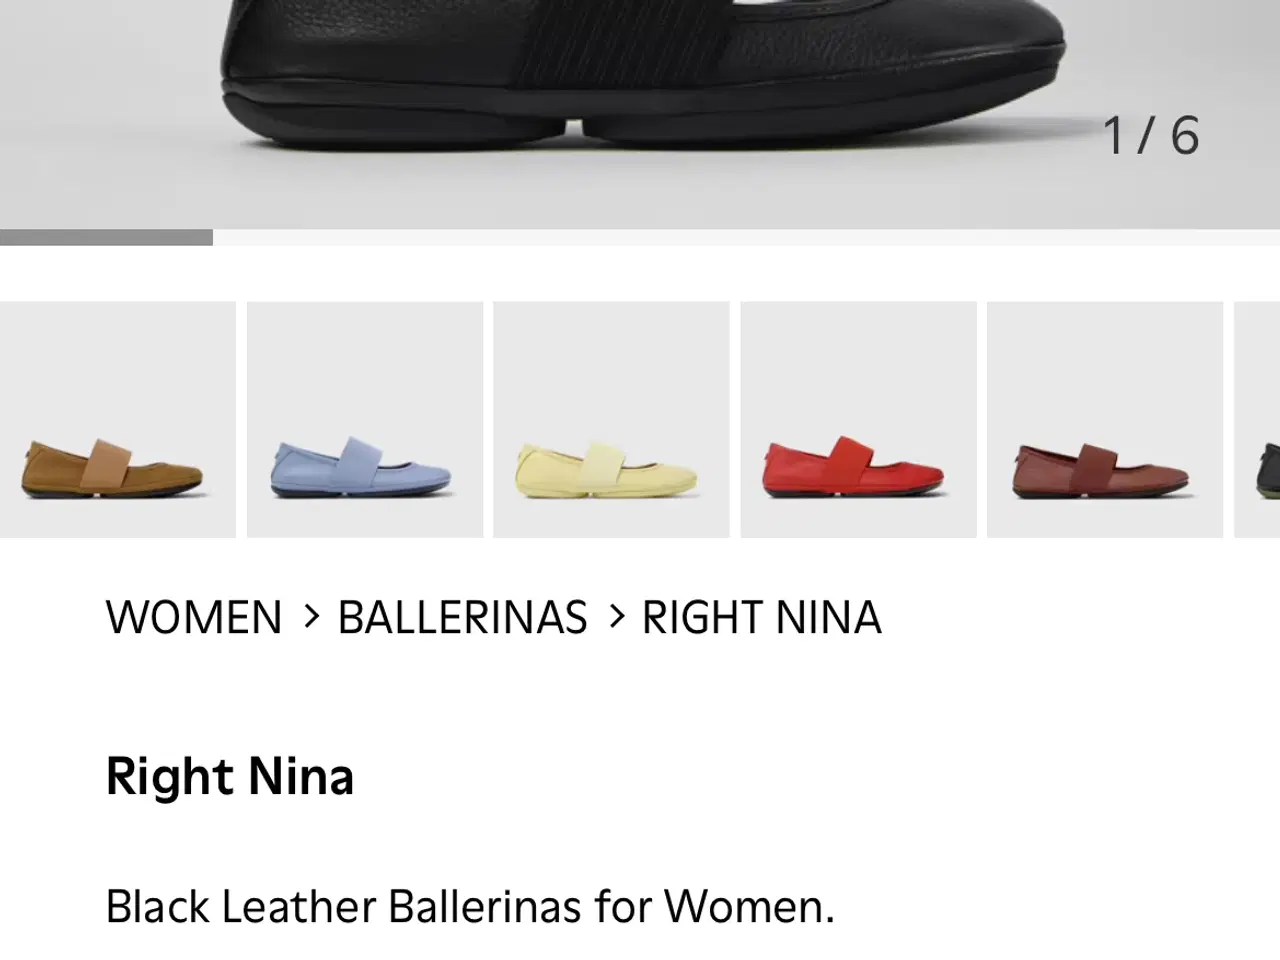Image resolution: width=1280 pixels, height=960 pixels.
Task: Click the 1 / 6 image counter
Action: (1150, 135)
